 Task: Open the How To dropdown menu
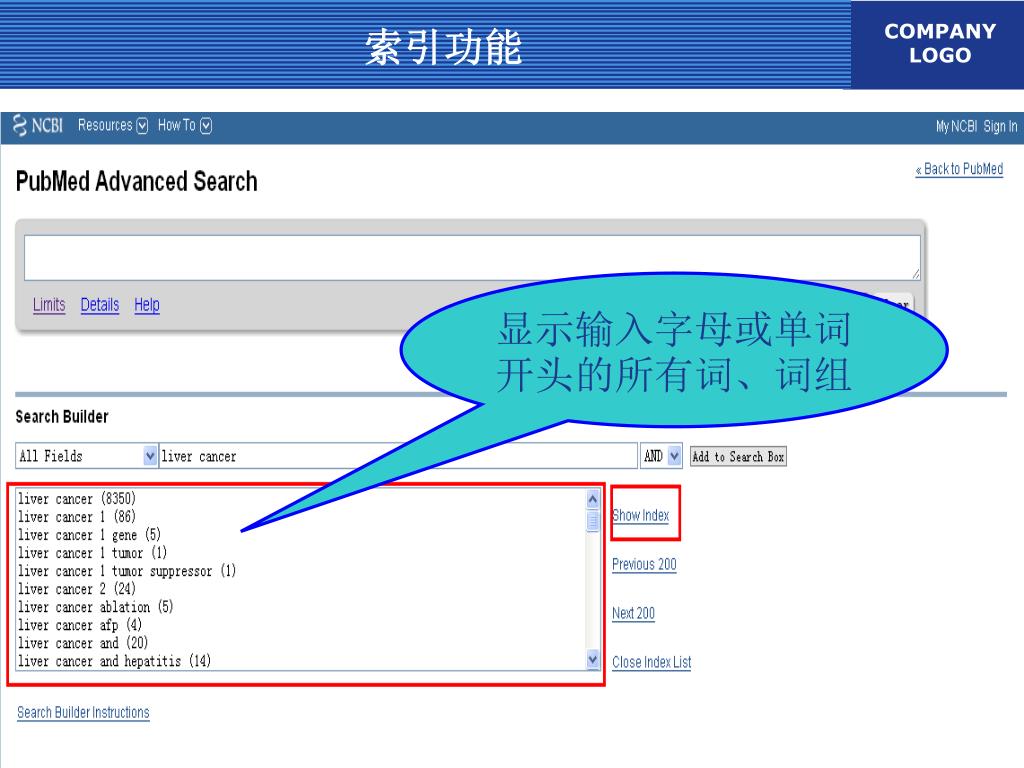coord(185,125)
